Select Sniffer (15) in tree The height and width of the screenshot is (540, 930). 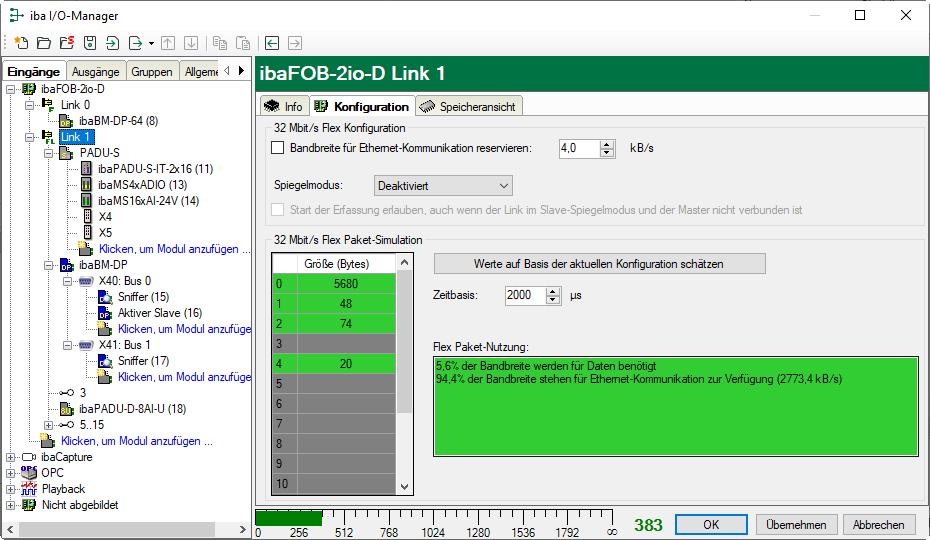[x=143, y=297]
